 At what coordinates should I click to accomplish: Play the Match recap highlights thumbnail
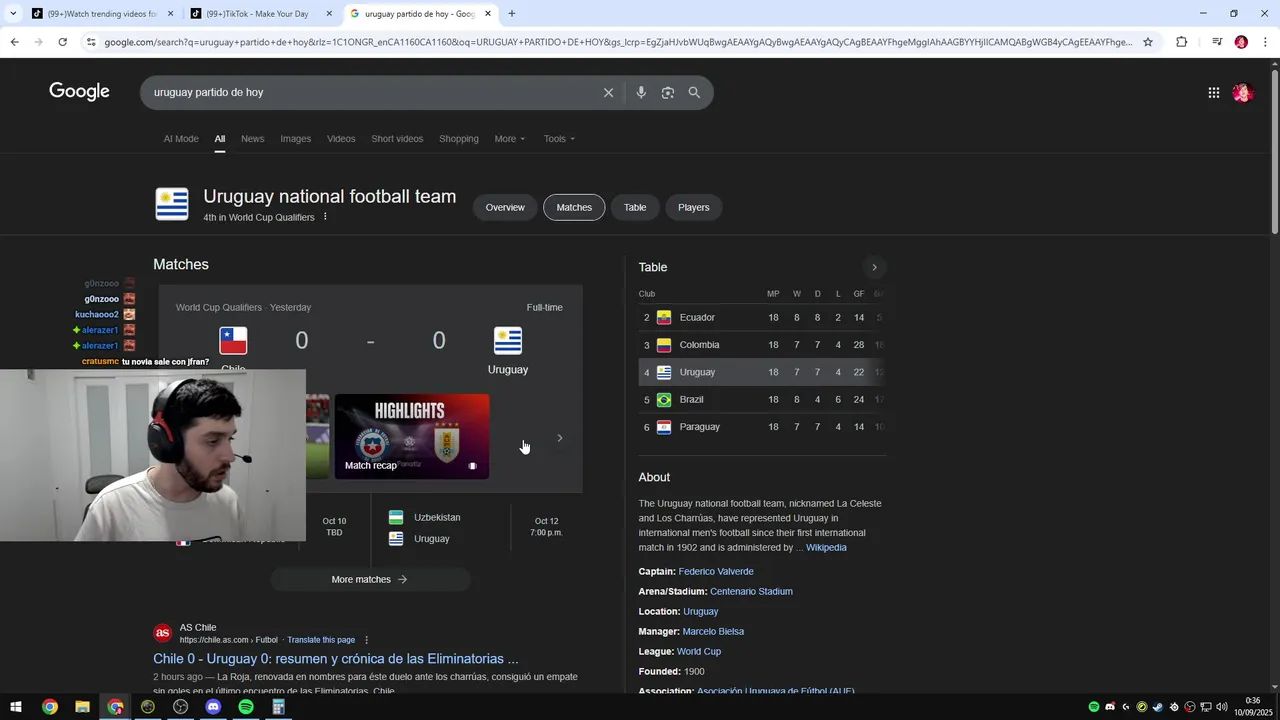pyautogui.click(x=412, y=436)
